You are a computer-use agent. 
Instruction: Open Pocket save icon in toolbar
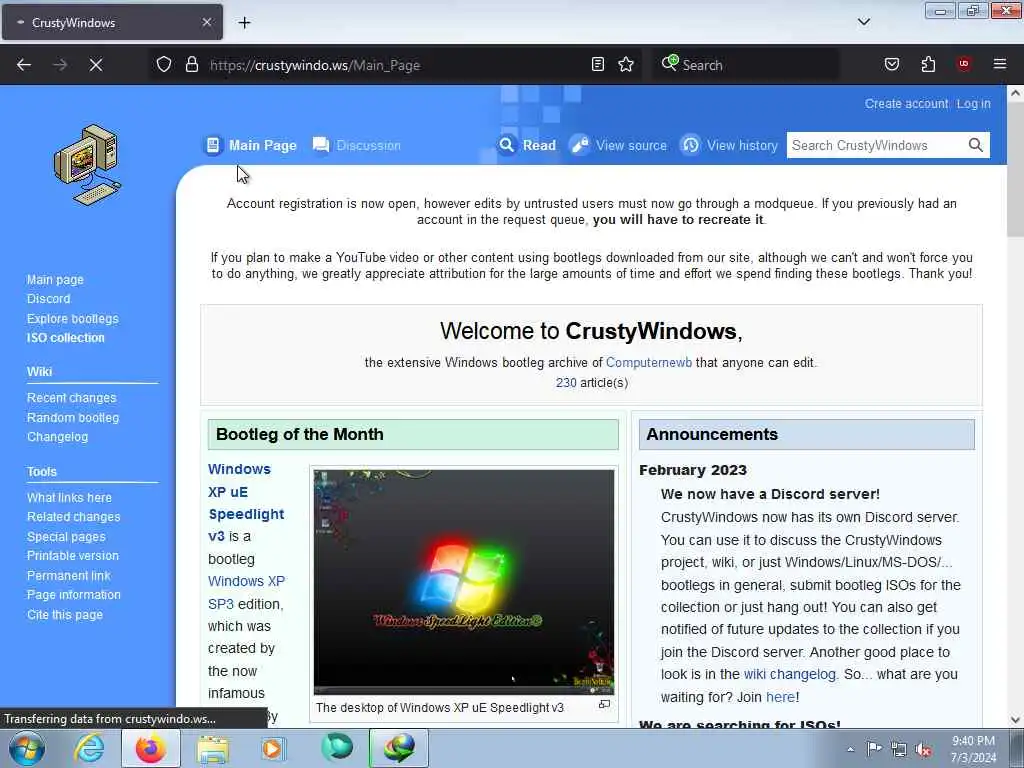point(891,65)
